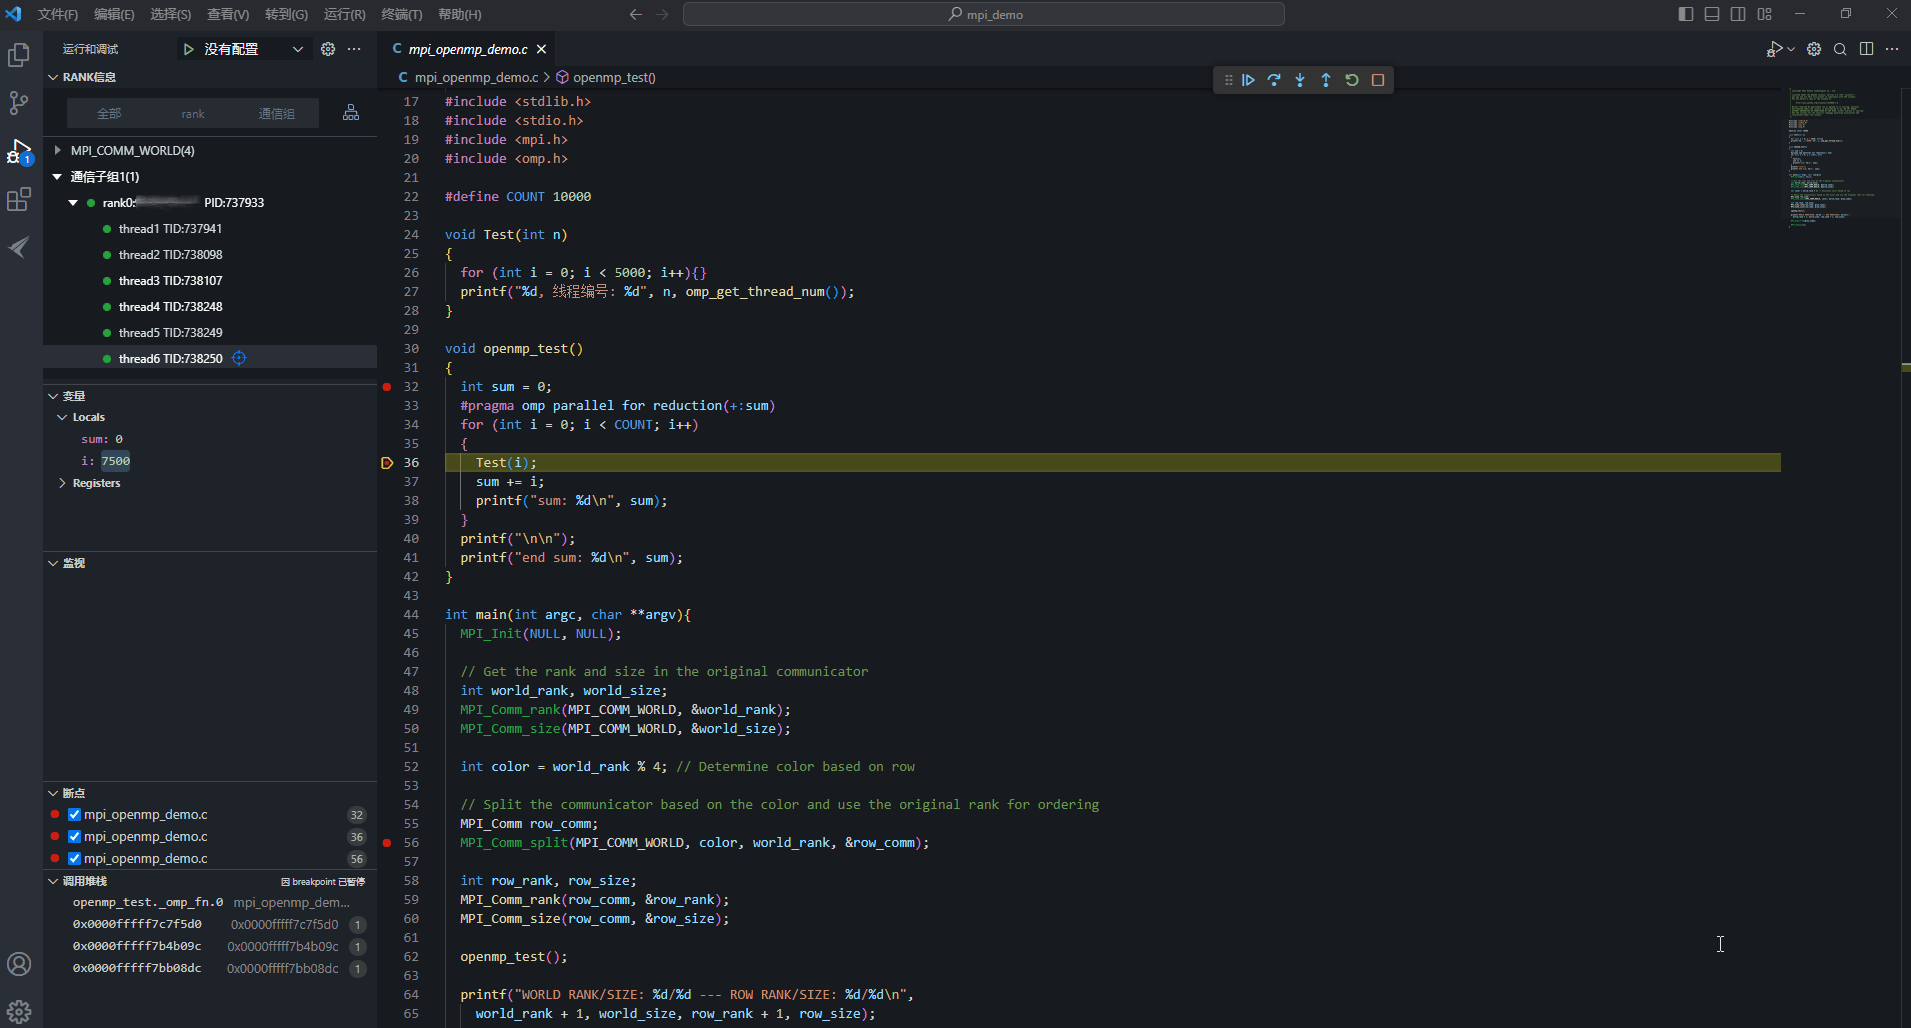Screen dimensions: 1911x1028
Task: Open the 选择(S) menu
Action: click(x=170, y=14)
